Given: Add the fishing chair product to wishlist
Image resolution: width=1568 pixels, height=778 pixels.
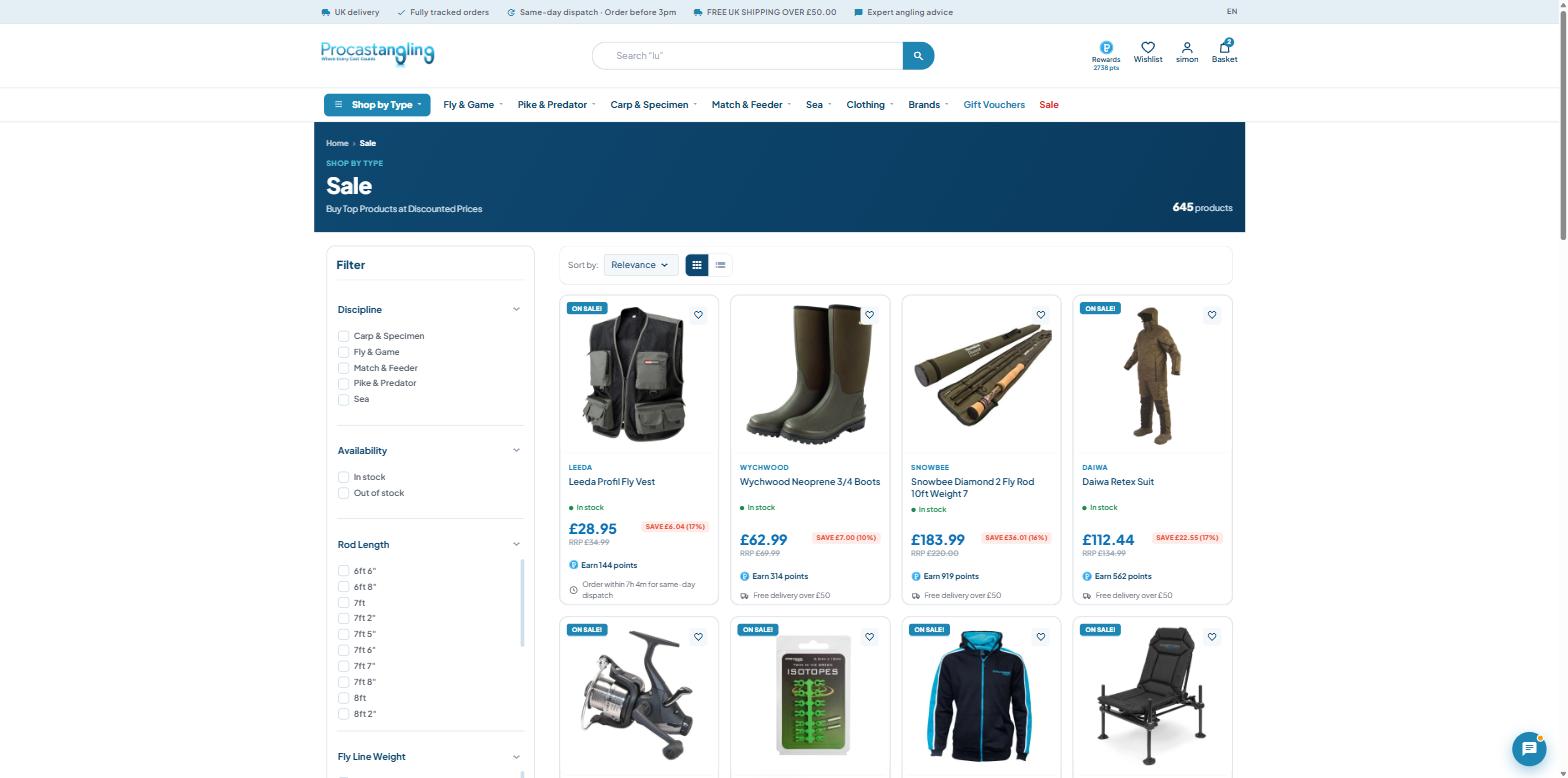Looking at the screenshot, I should tap(1211, 637).
